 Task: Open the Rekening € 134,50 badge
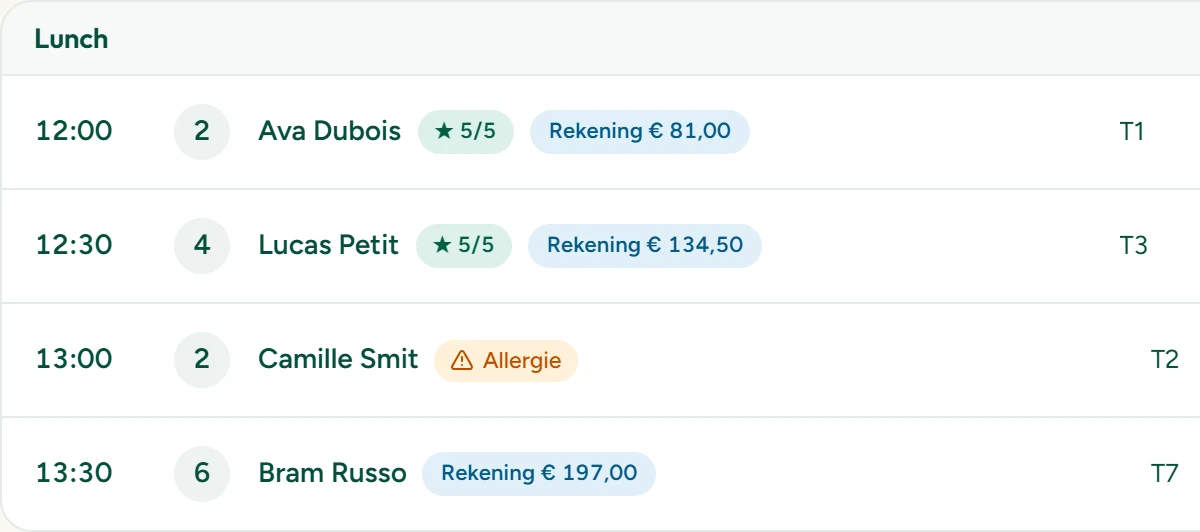coord(645,246)
